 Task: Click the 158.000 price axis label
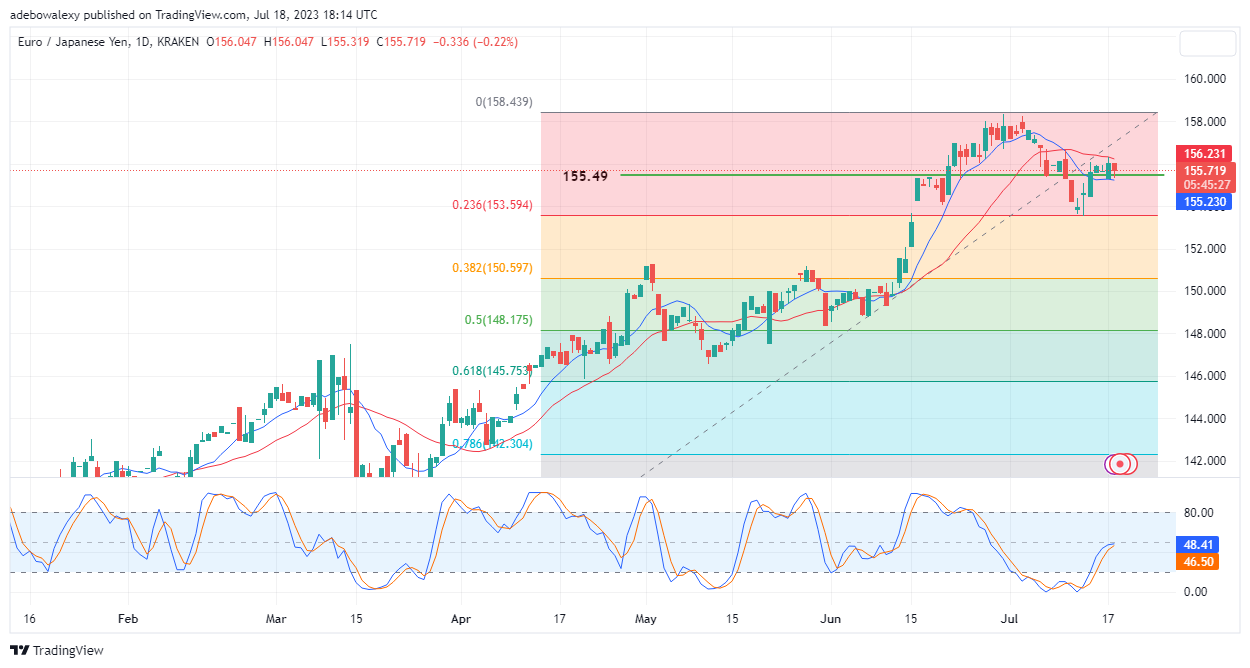1206,122
